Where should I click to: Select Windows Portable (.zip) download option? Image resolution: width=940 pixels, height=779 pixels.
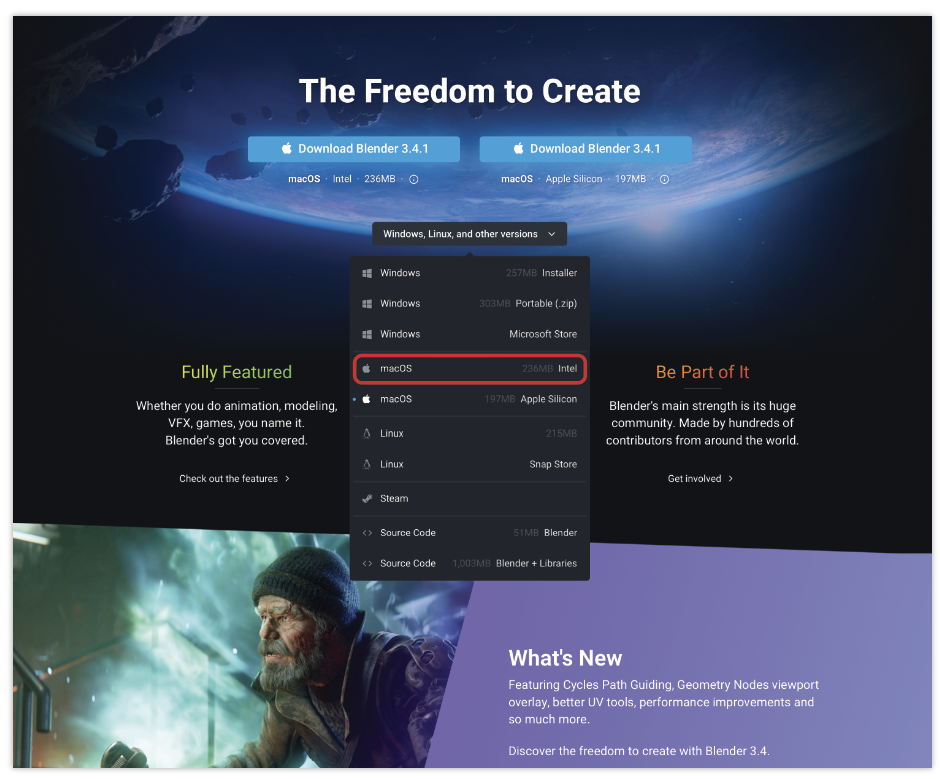469,303
